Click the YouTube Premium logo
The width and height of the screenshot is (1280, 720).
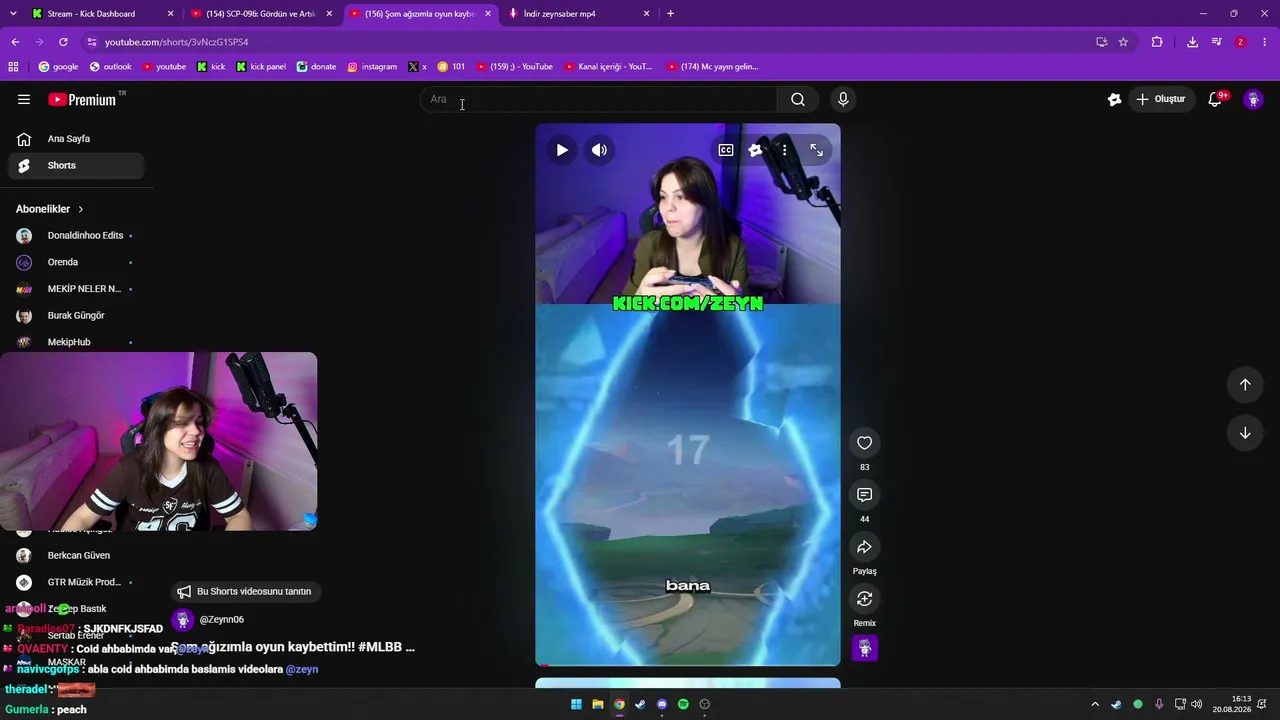82,99
